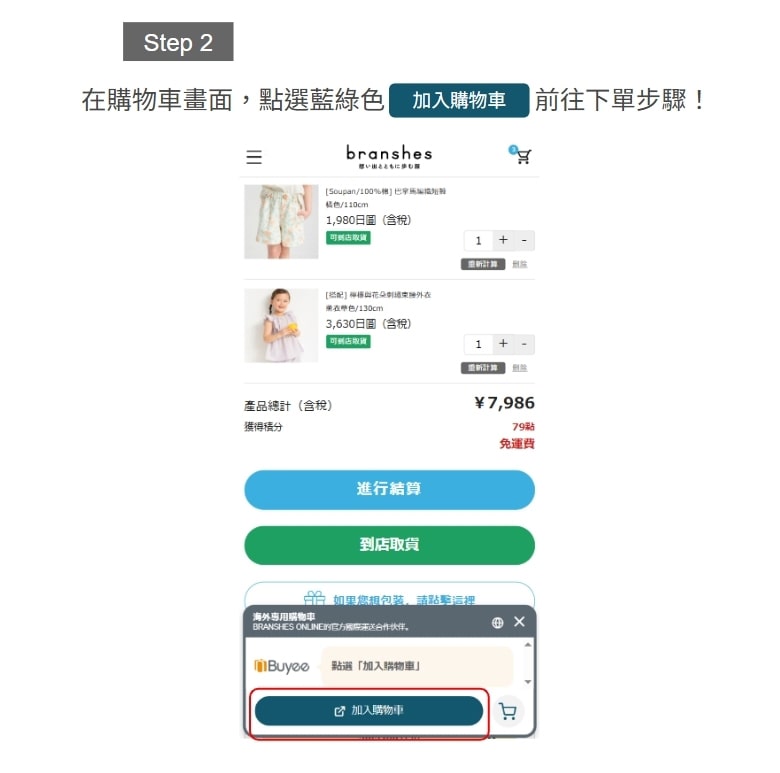Open the round Buyee cart icon button
Image resolution: width=780 pixels, height=773 pixels.
(x=508, y=711)
